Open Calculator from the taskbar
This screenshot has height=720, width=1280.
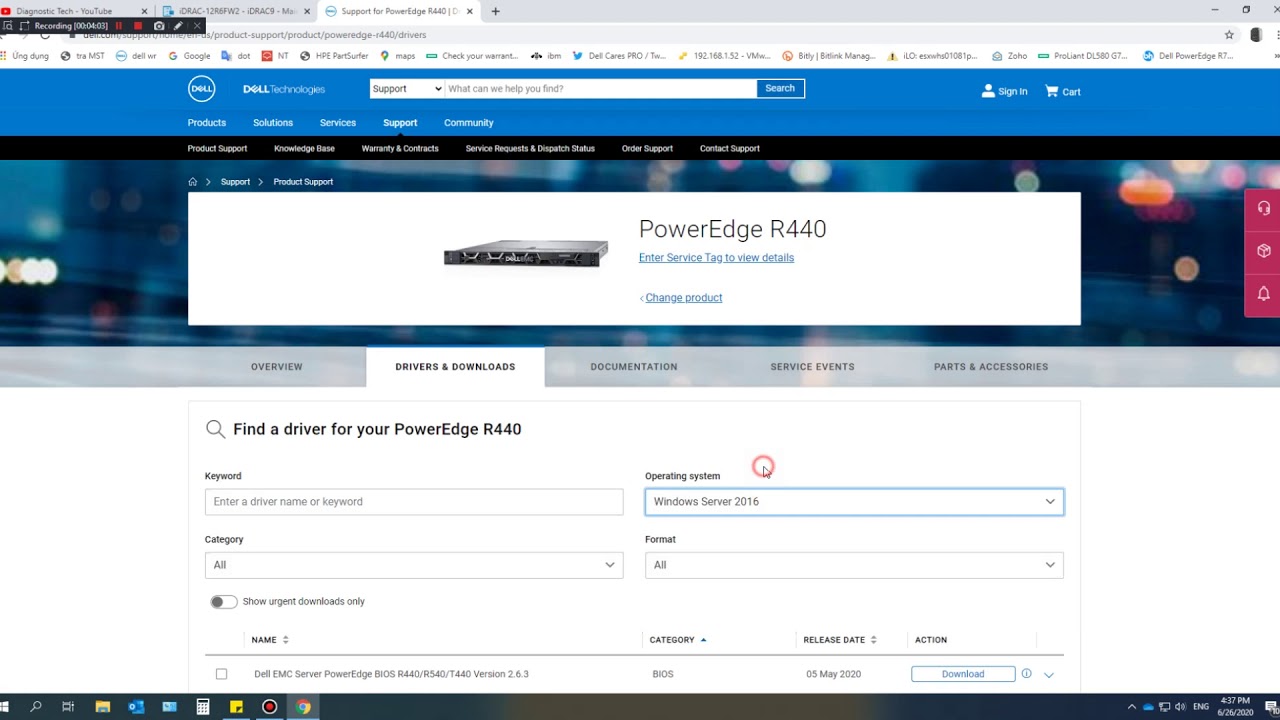pyautogui.click(x=203, y=707)
